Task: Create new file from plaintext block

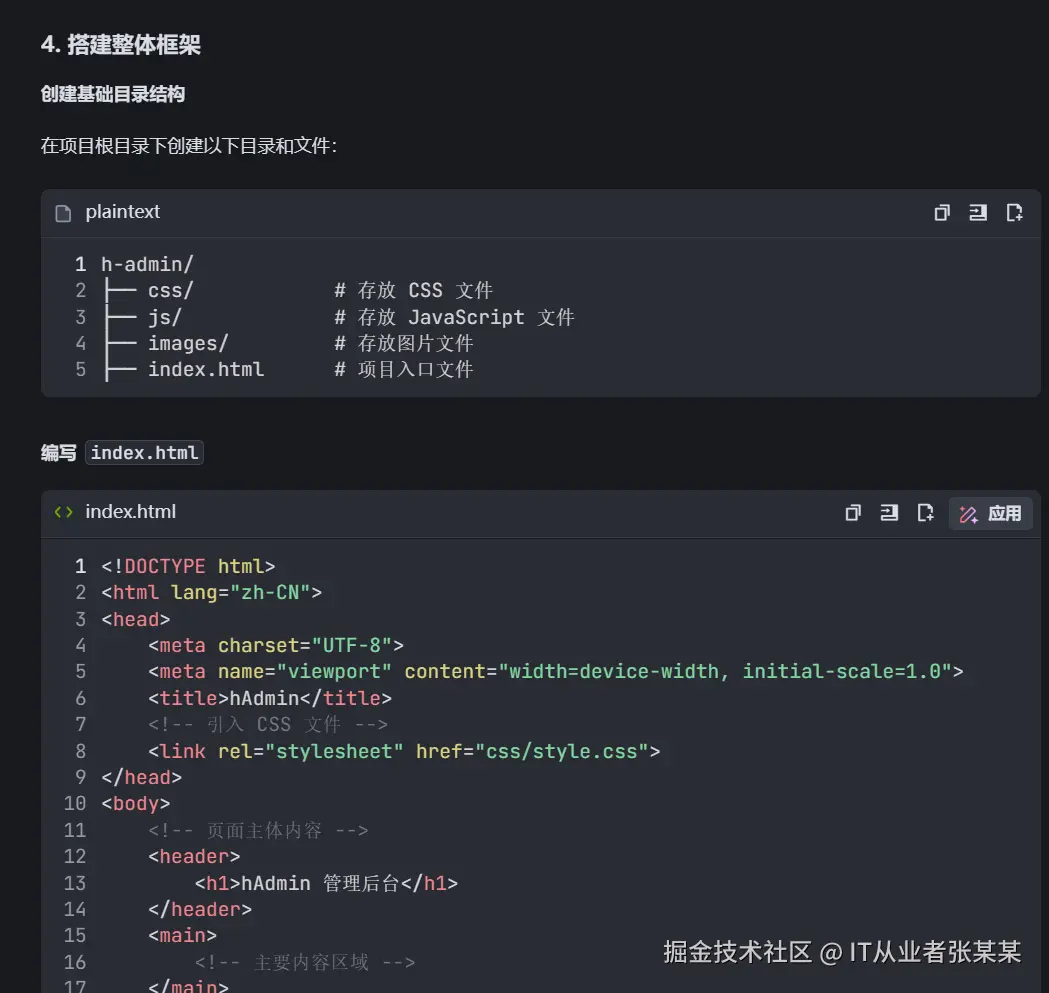Action: pos(1014,212)
